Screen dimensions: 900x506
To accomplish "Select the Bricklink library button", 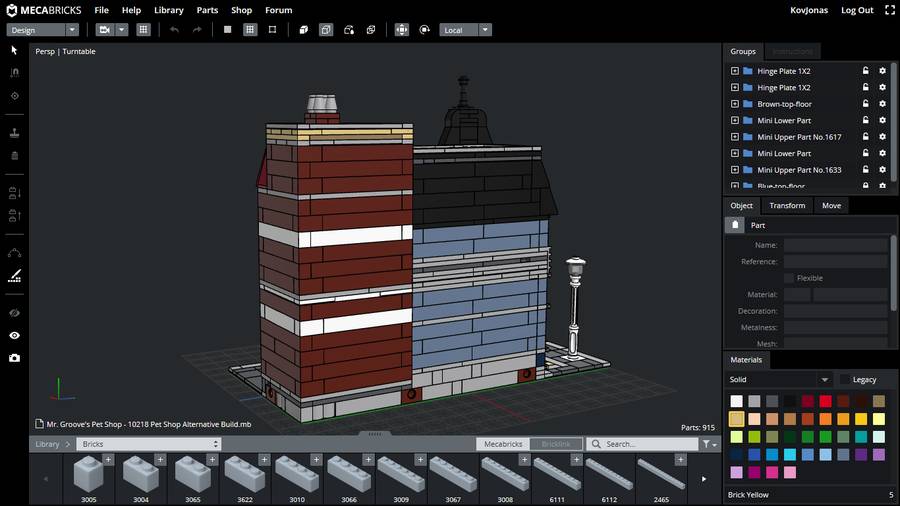I will 556,444.
